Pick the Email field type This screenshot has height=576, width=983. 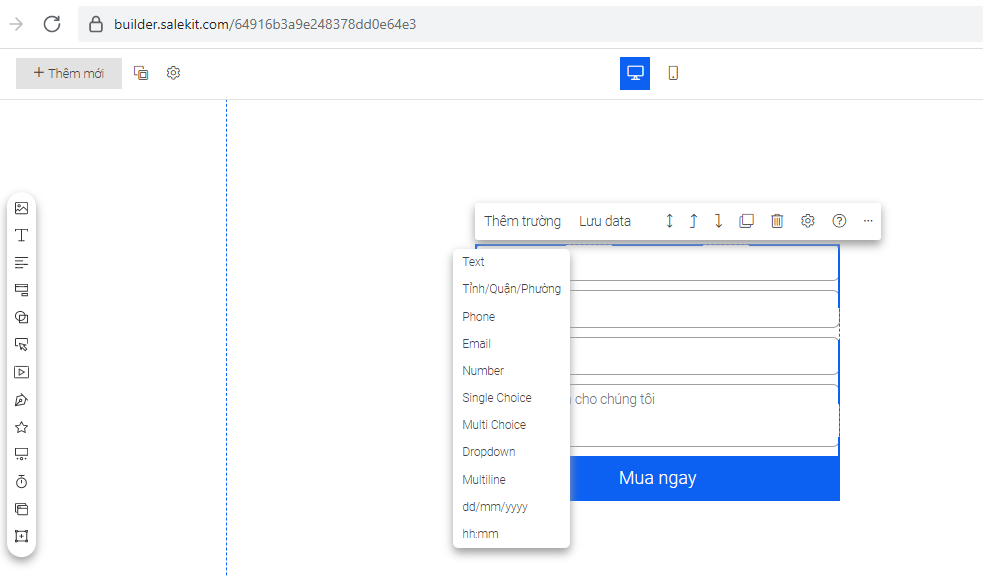coord(476,344)
